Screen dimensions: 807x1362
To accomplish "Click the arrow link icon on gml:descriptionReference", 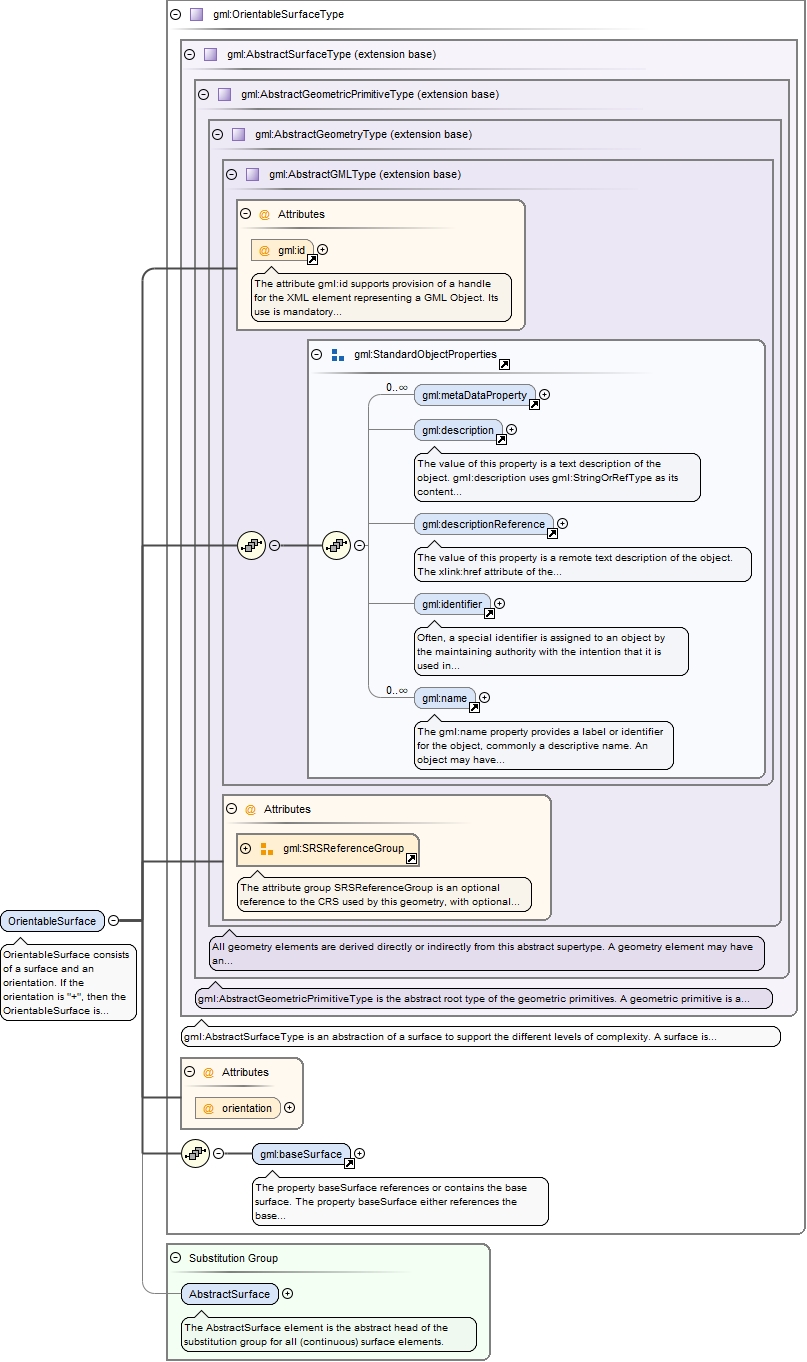I will pyautogui.click(x=552, y=533).
